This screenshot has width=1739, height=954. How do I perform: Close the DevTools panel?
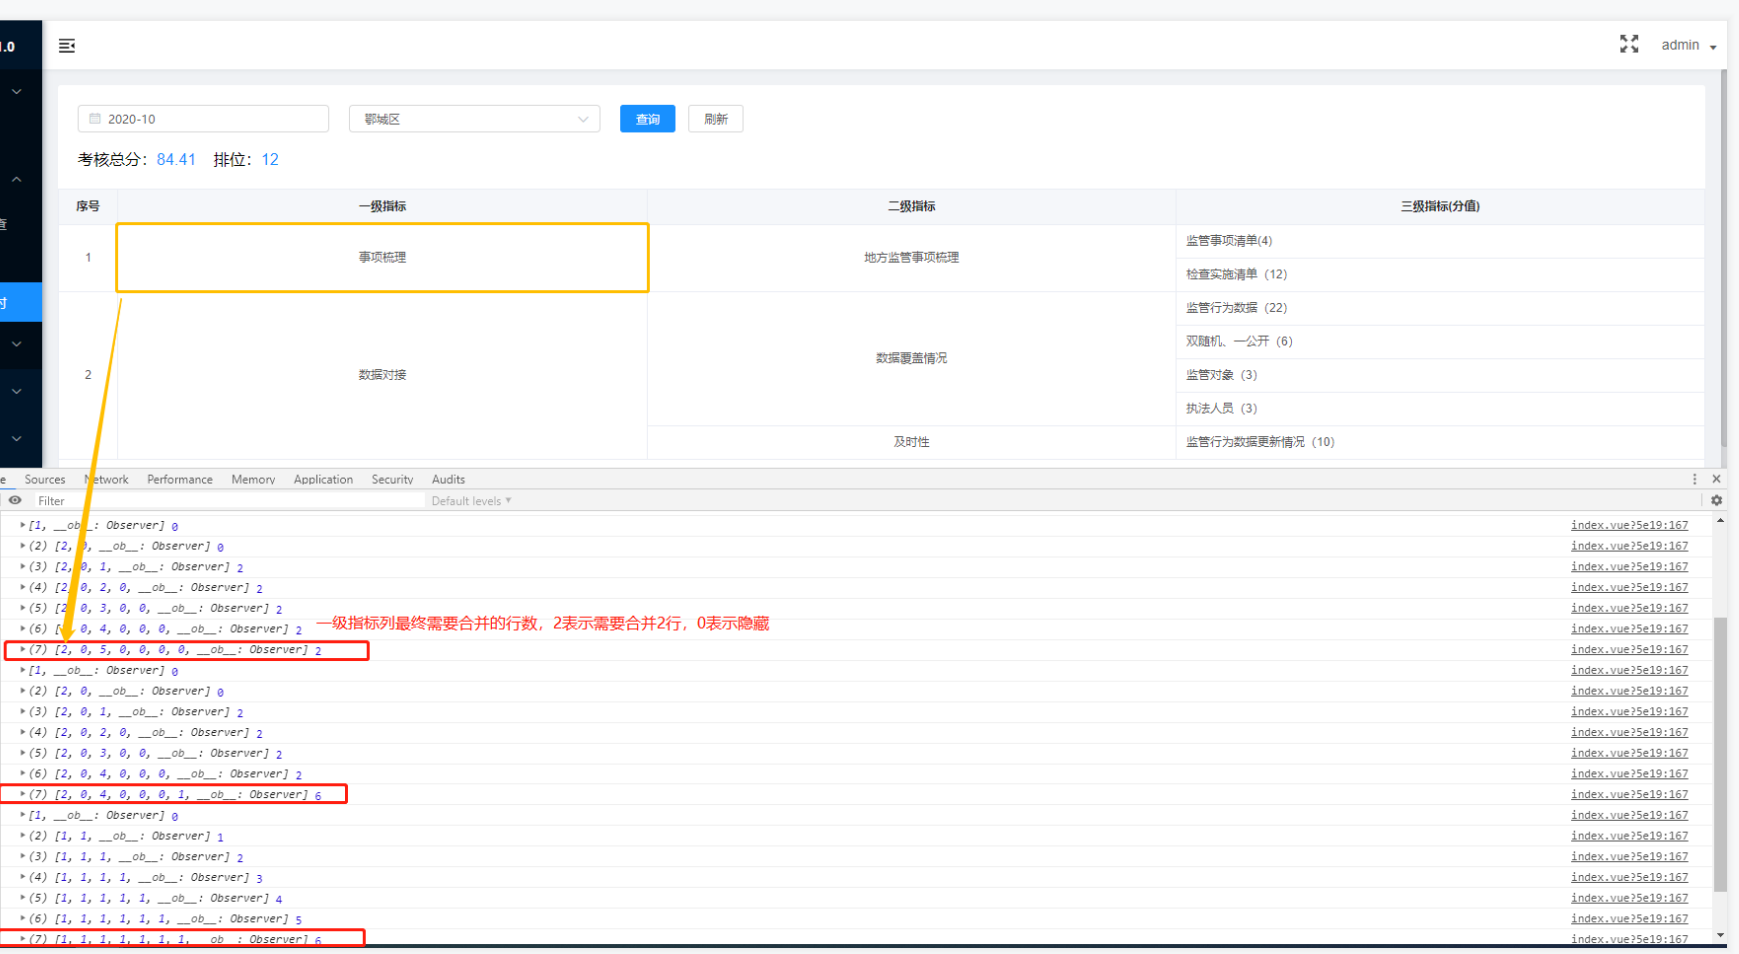1716,479
